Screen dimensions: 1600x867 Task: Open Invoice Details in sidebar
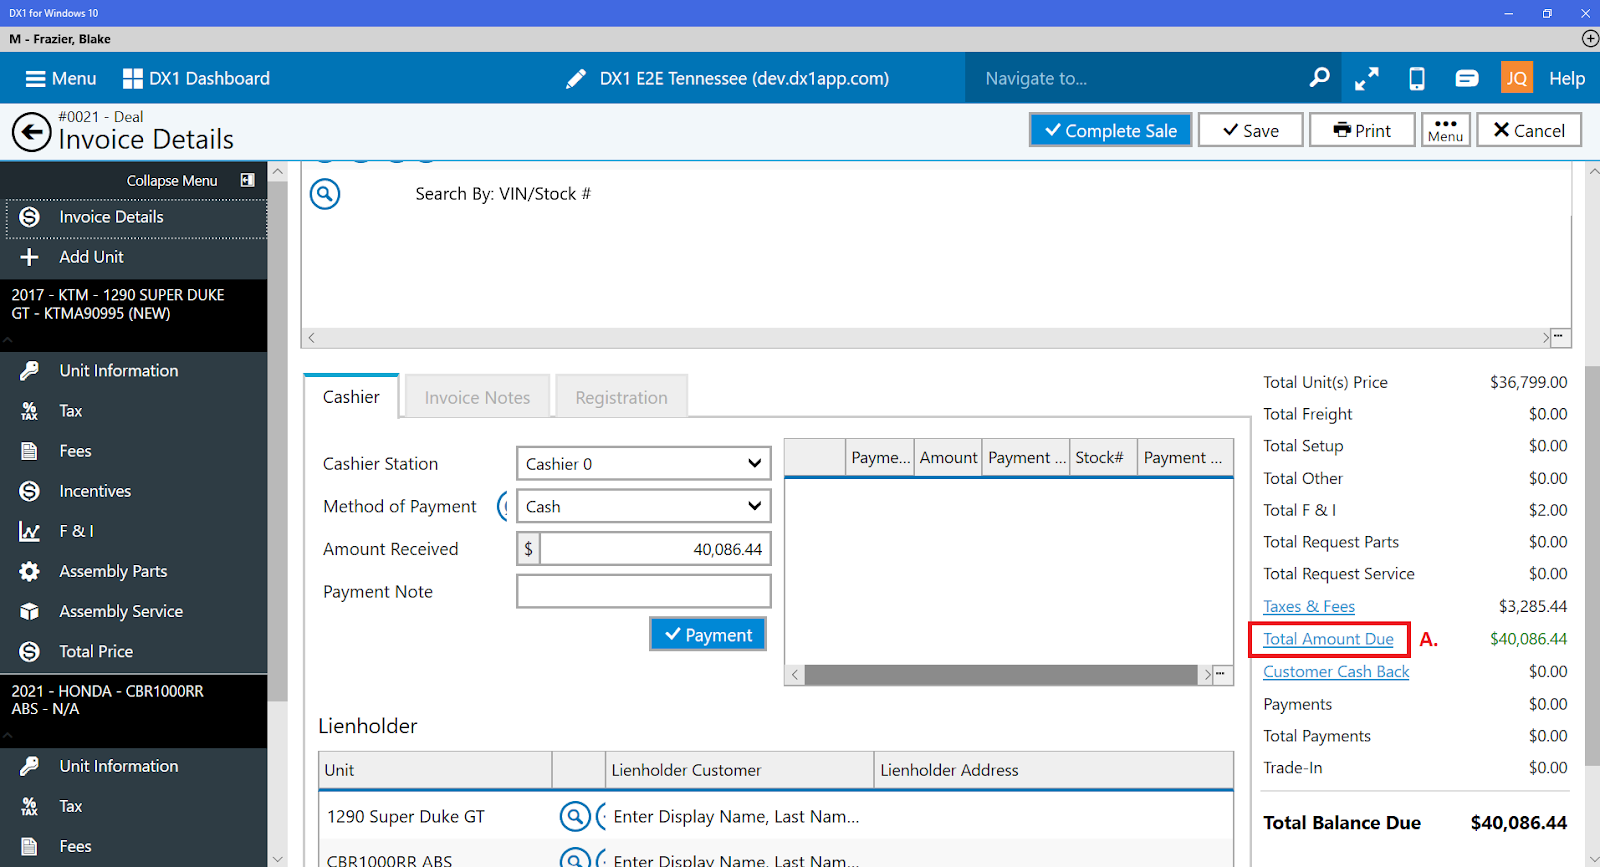click(x=135, y=217)
